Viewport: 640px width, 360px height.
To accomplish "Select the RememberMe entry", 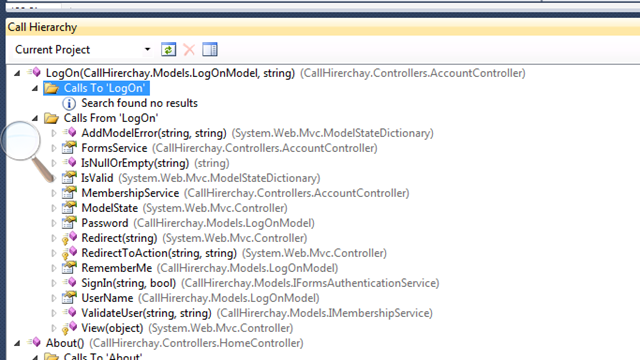I will 210,268.
